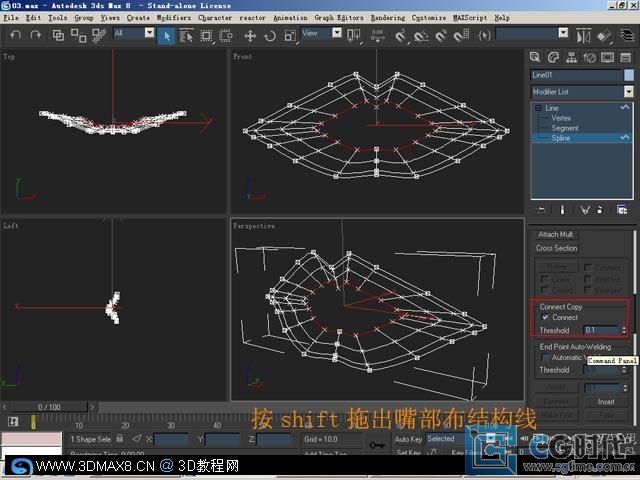This screenshot has height=480, width=640.
Task: Toggle the Window/Crossing selection icon
Action: (x=225, y=36)
